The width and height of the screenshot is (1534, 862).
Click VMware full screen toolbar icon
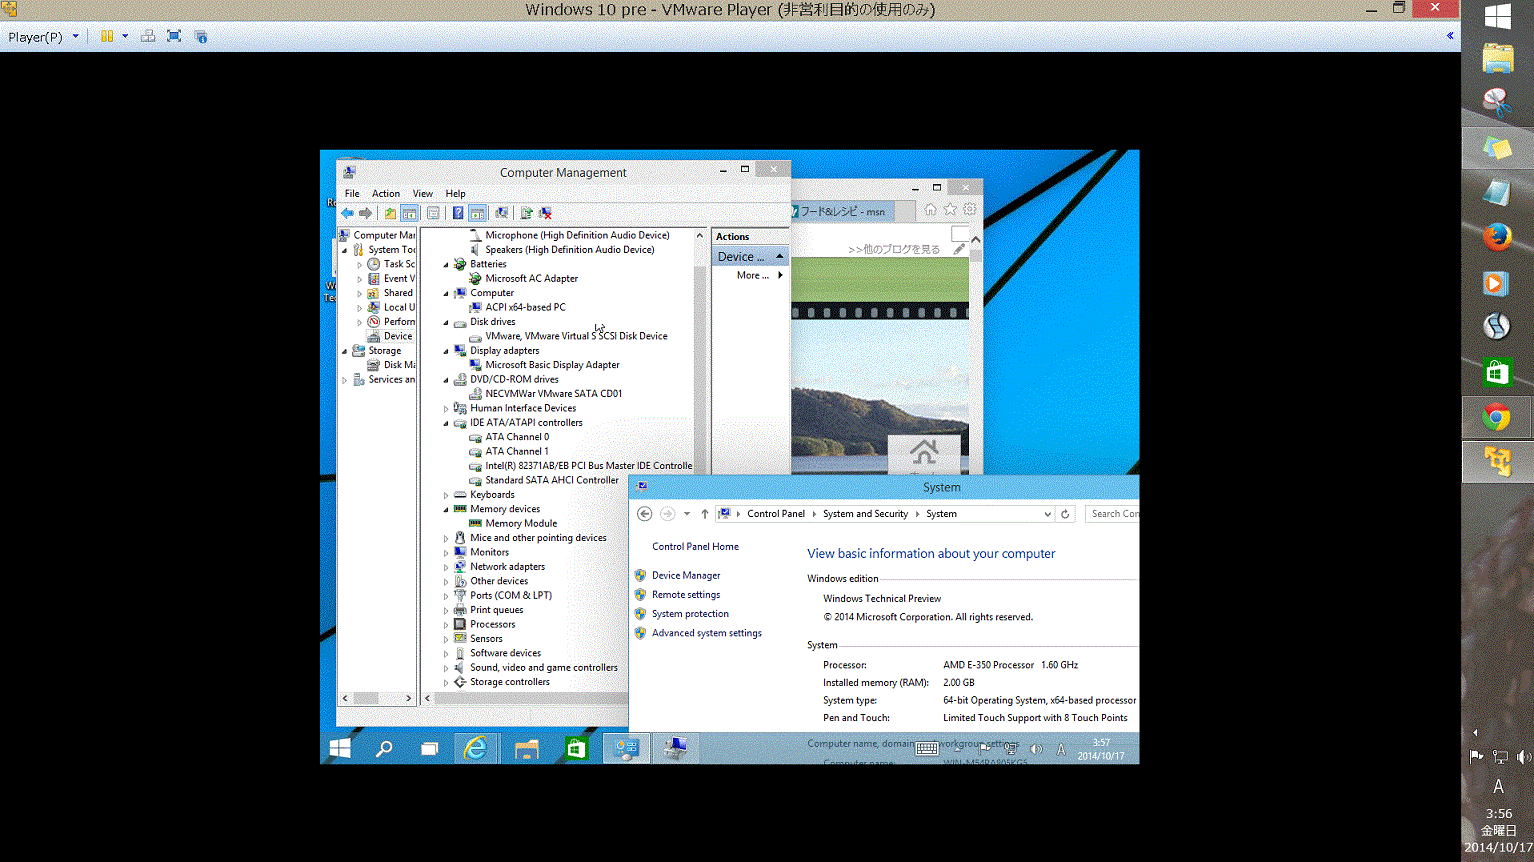click(174, 36)
